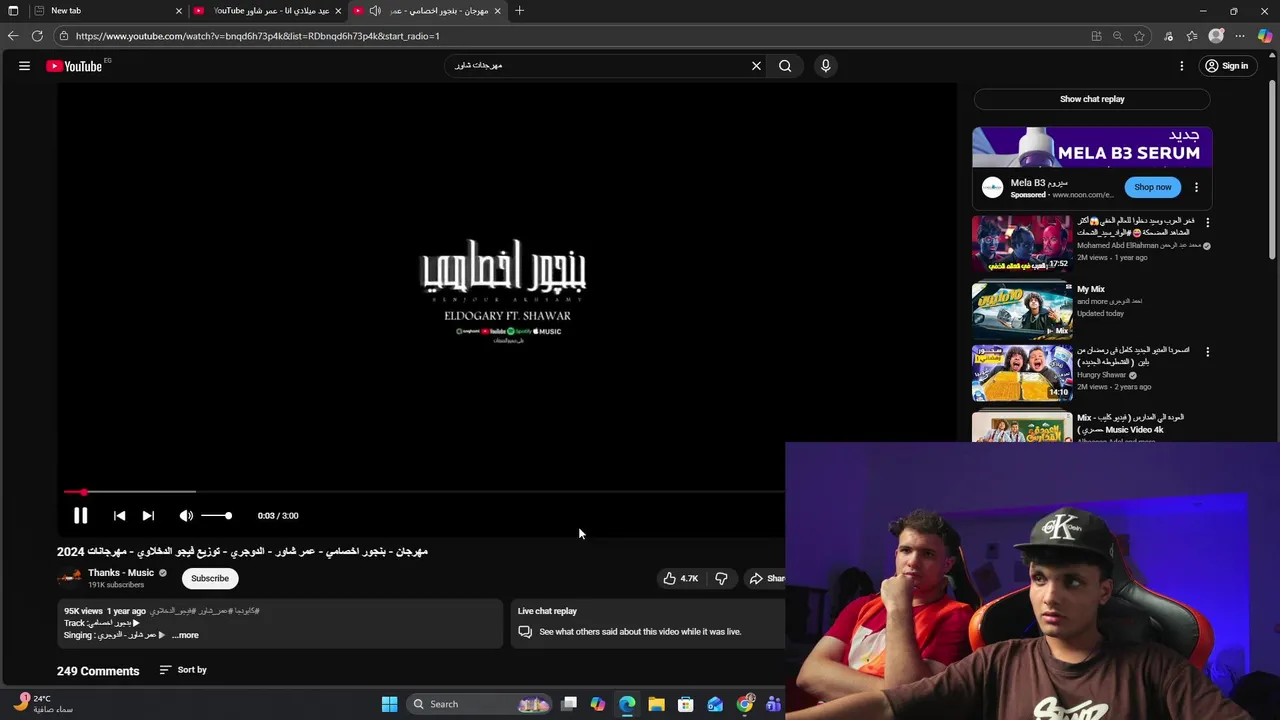Image resolution: width=1280 pixels, height=720 pixels.
Task: Open a new browser tab
Action: click(x=519, y=11)
